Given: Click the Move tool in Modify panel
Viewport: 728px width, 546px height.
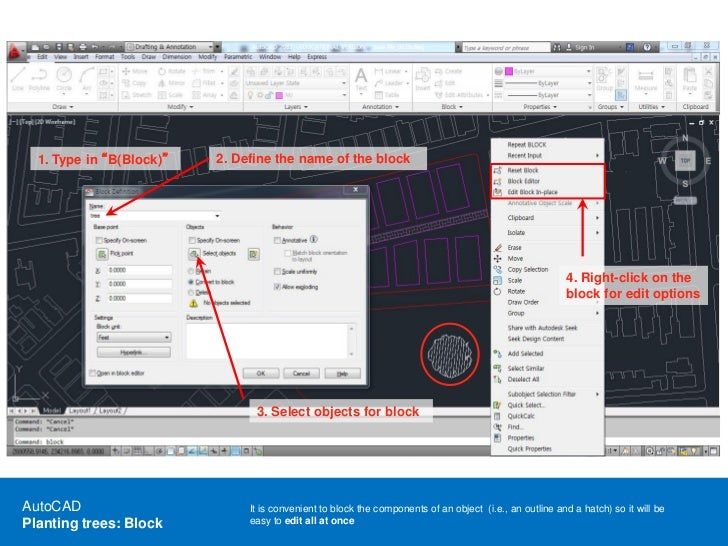Looking at the screenshot, I should pyautogui.click(x=135, y=72).
